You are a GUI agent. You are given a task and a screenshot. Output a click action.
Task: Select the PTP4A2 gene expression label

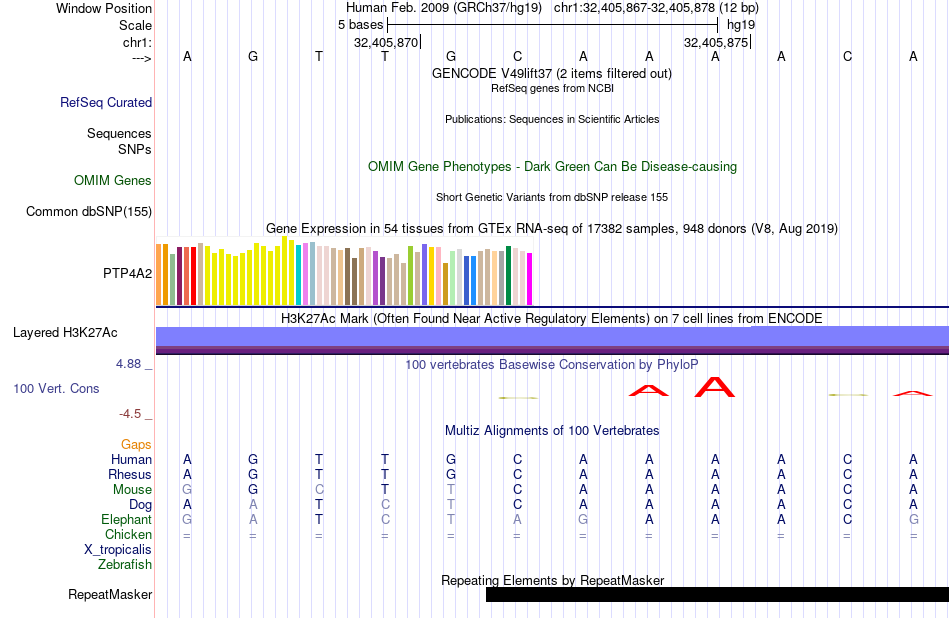127,273
